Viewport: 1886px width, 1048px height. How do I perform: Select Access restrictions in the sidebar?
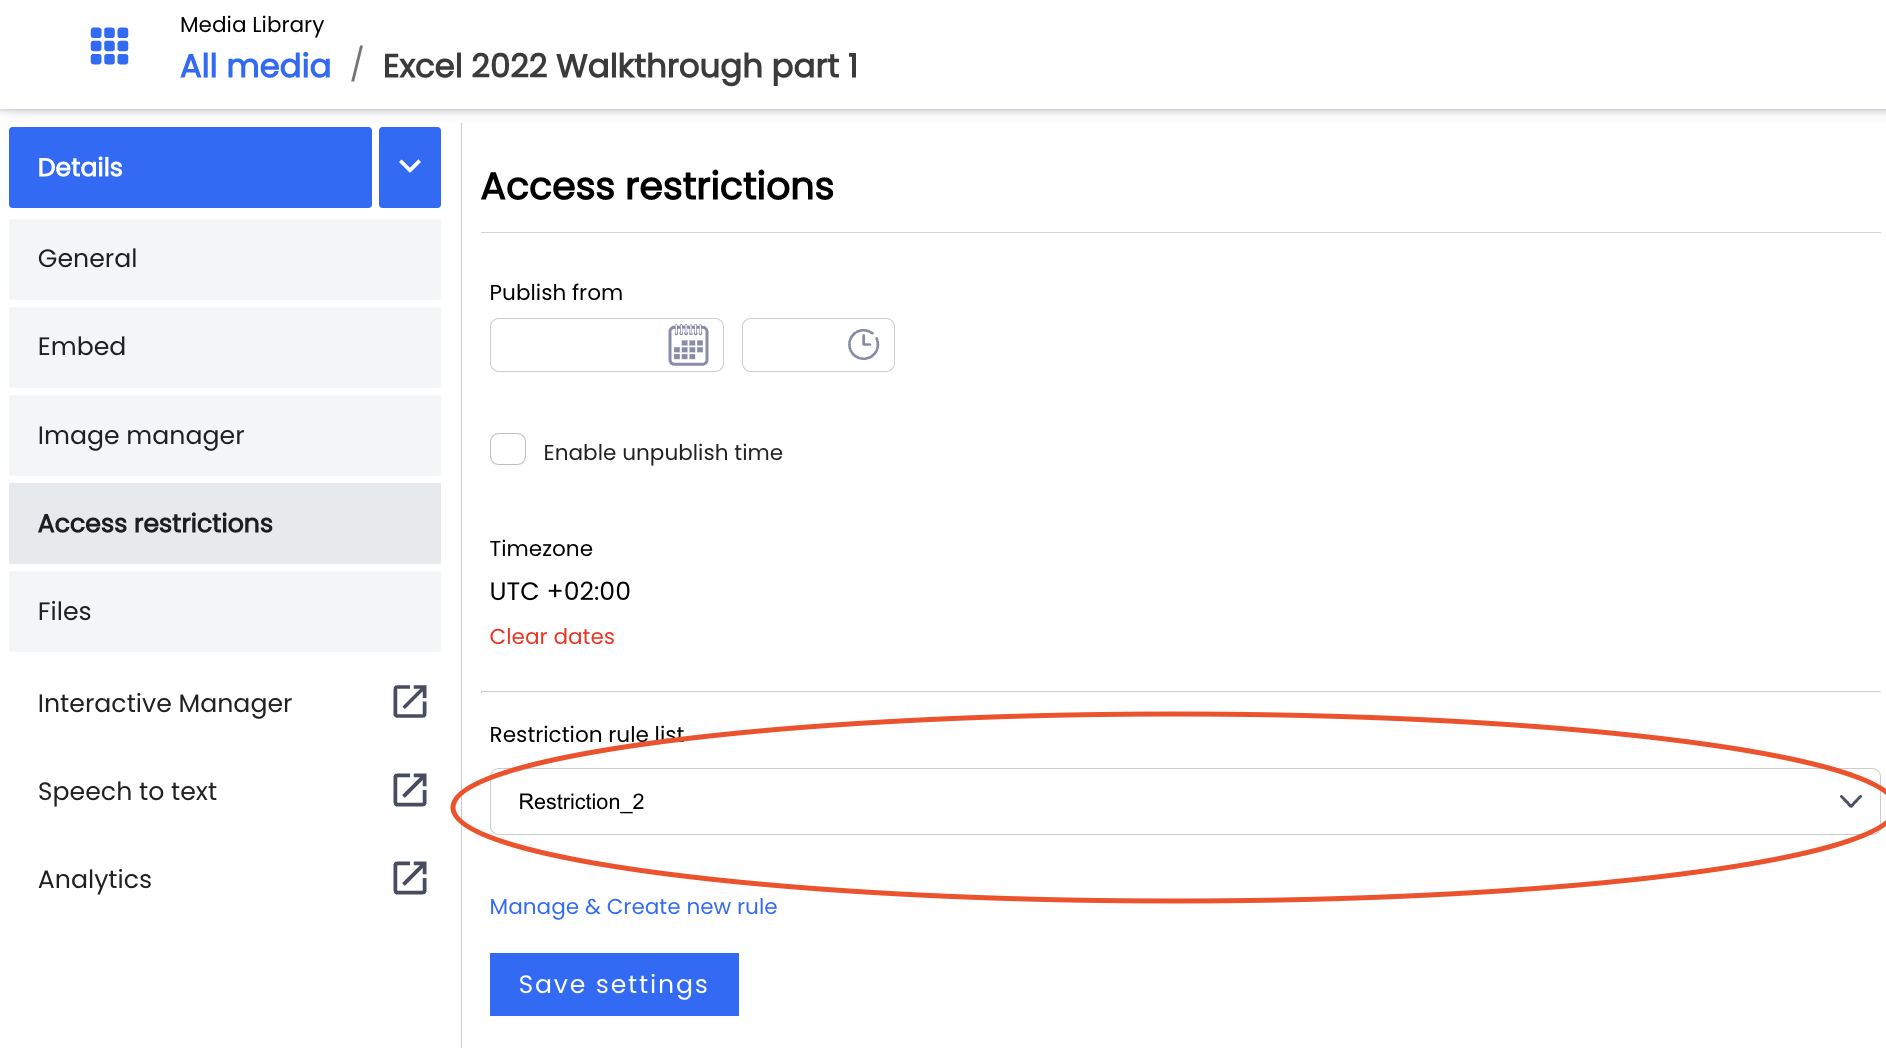225,523
